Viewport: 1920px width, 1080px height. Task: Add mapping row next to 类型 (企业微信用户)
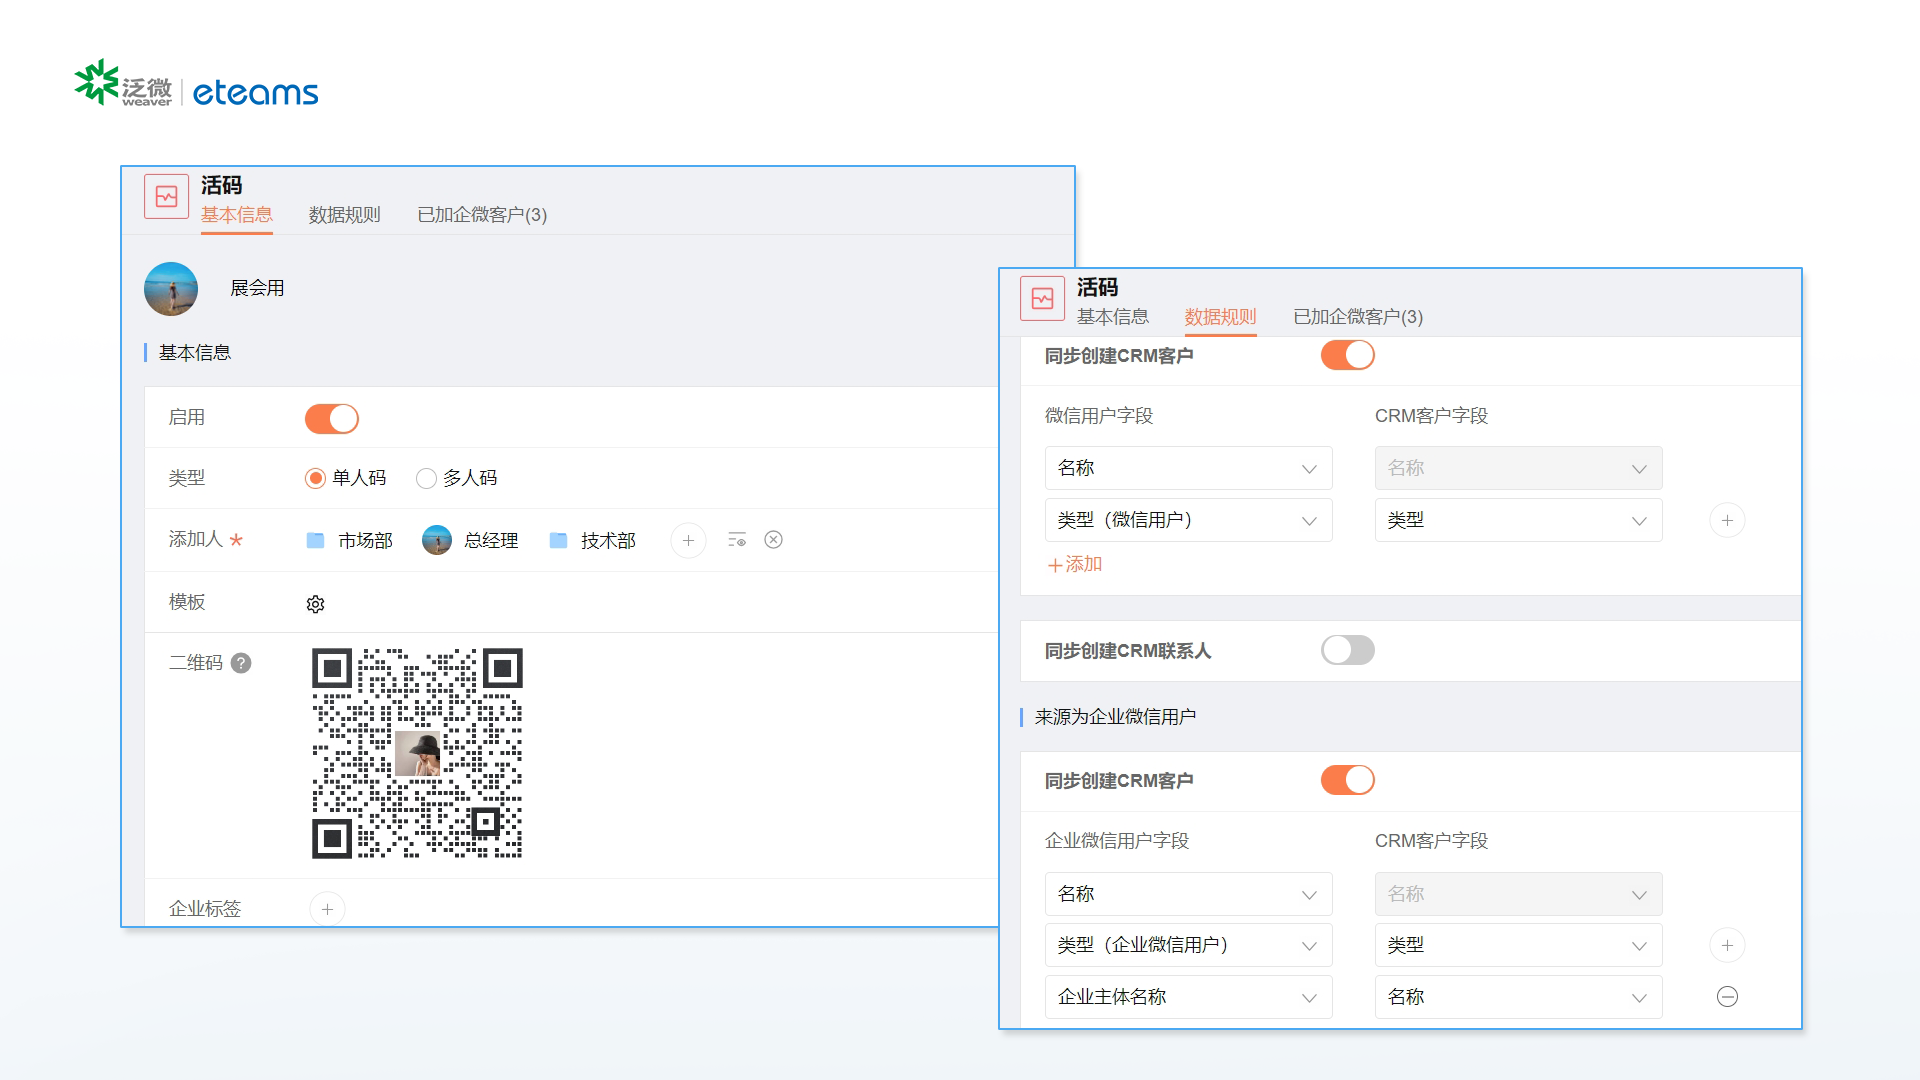[1727, 945]
